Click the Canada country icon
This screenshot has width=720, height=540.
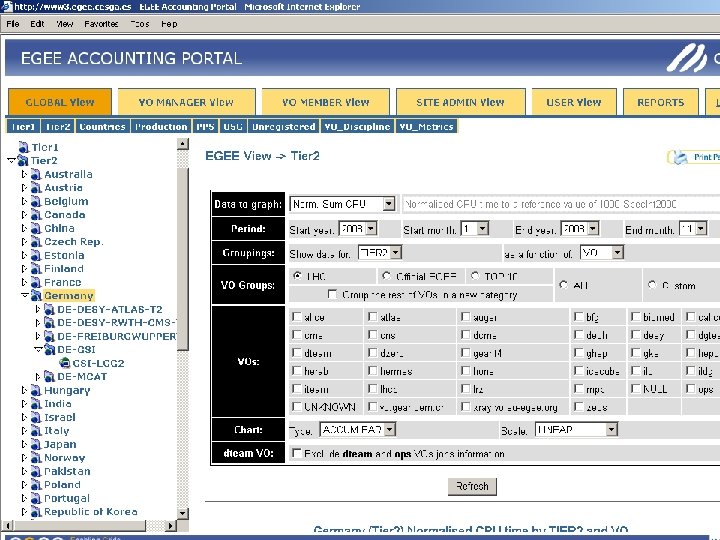(36, 215)
